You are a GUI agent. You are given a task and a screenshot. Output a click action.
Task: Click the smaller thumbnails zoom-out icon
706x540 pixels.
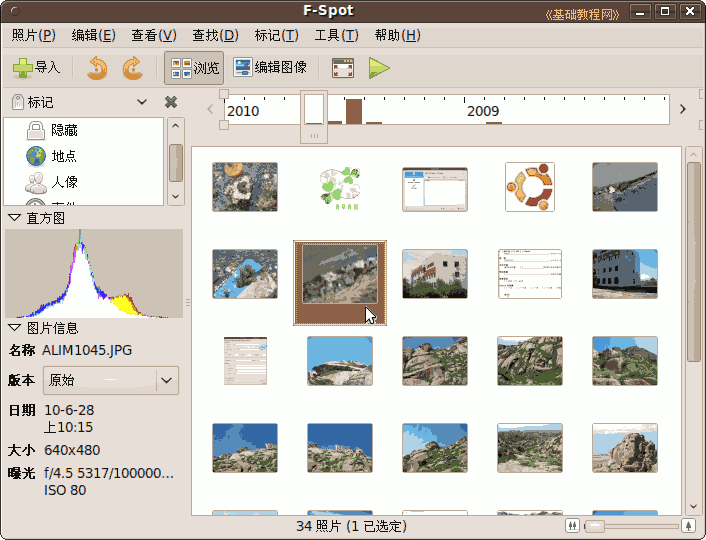[x=572, y=526]
